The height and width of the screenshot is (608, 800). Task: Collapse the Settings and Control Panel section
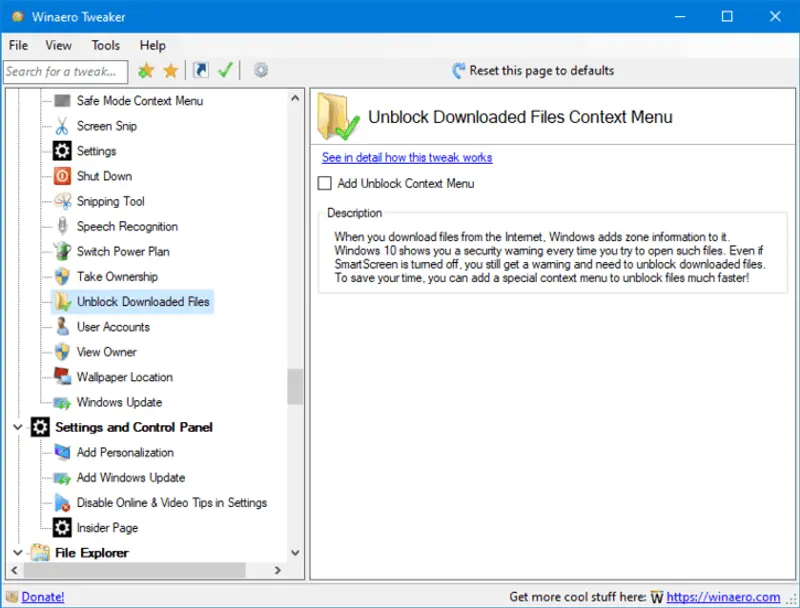coord(17,427)
